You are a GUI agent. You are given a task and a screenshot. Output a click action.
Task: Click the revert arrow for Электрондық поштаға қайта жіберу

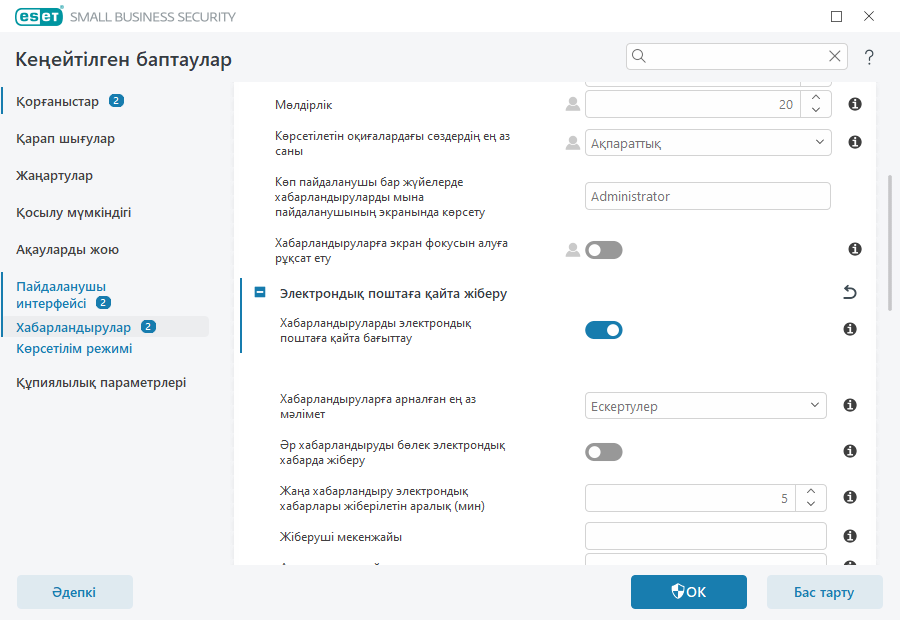coord(849,293)
